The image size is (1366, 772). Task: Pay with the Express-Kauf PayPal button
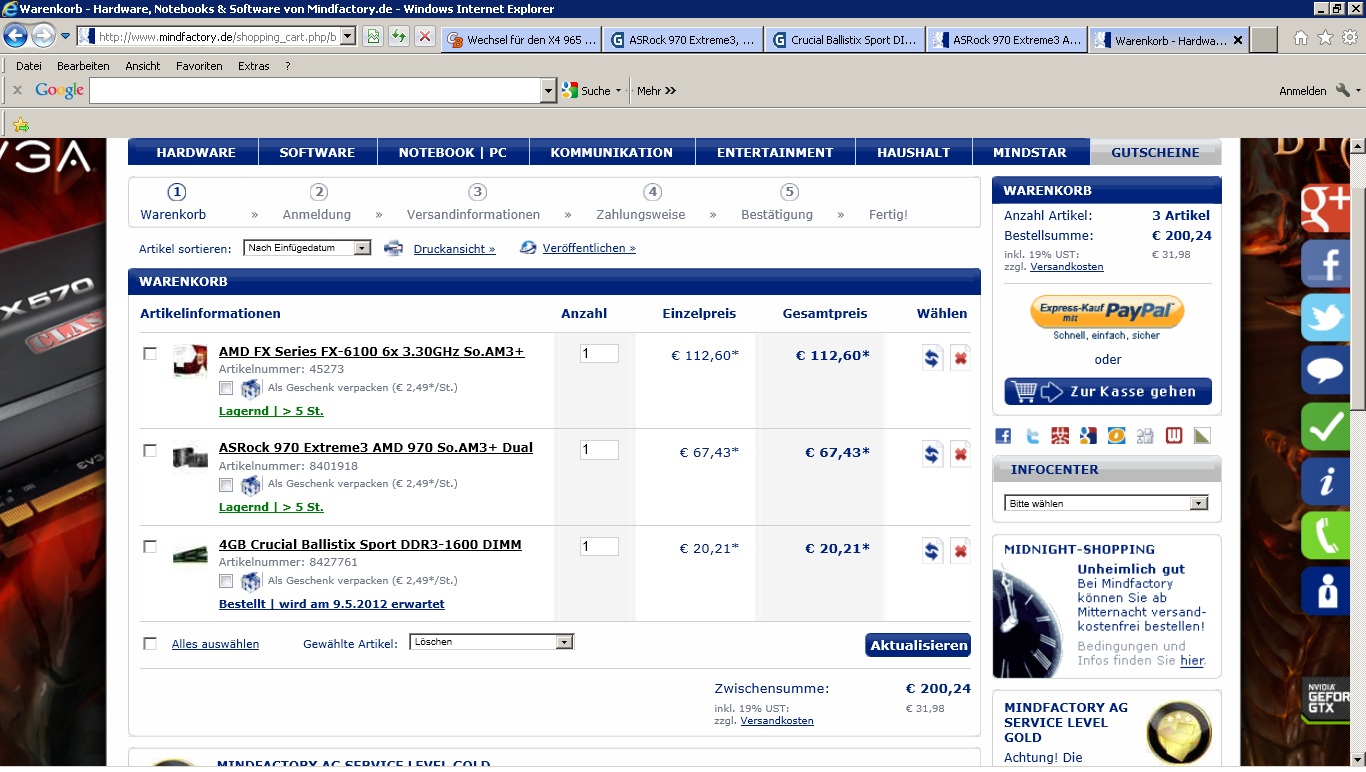click(1108, 311)
